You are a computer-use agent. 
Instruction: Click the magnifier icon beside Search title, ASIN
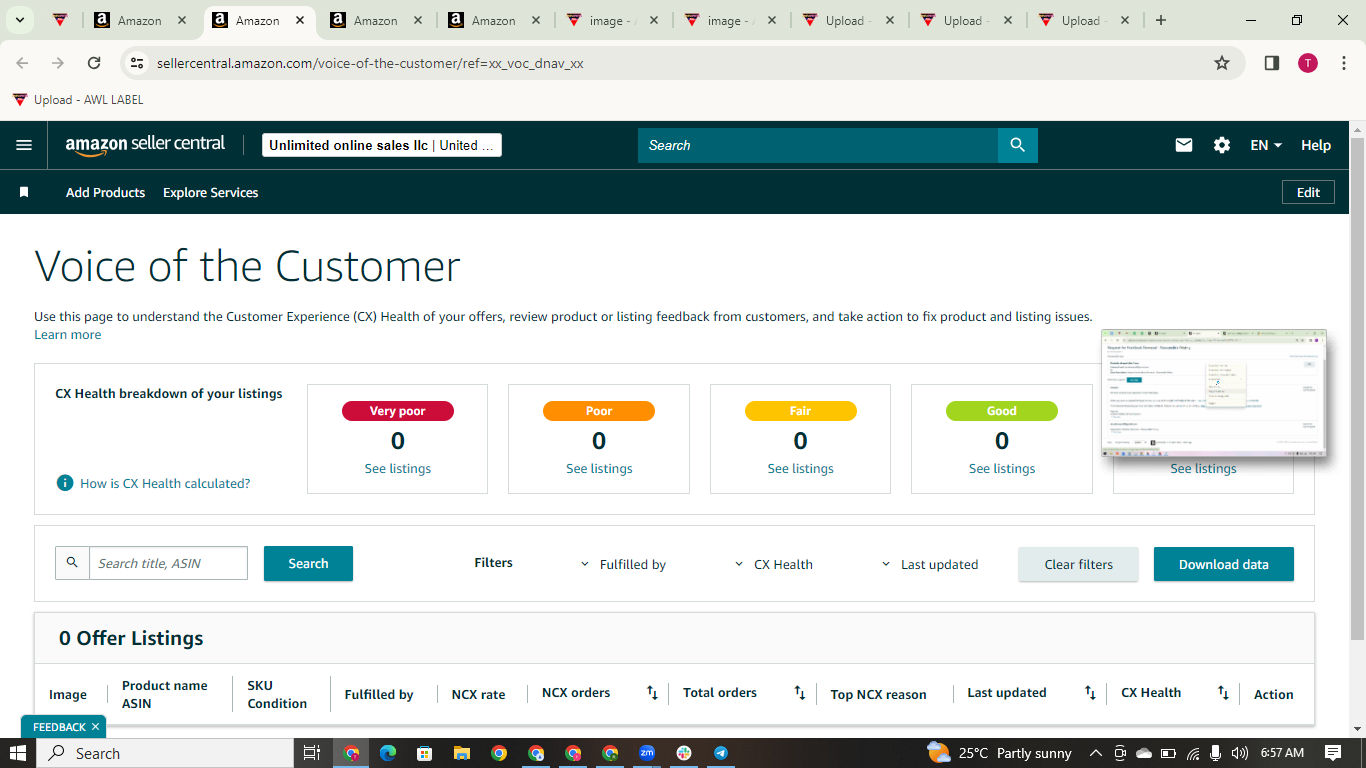[x=72, y=563]
